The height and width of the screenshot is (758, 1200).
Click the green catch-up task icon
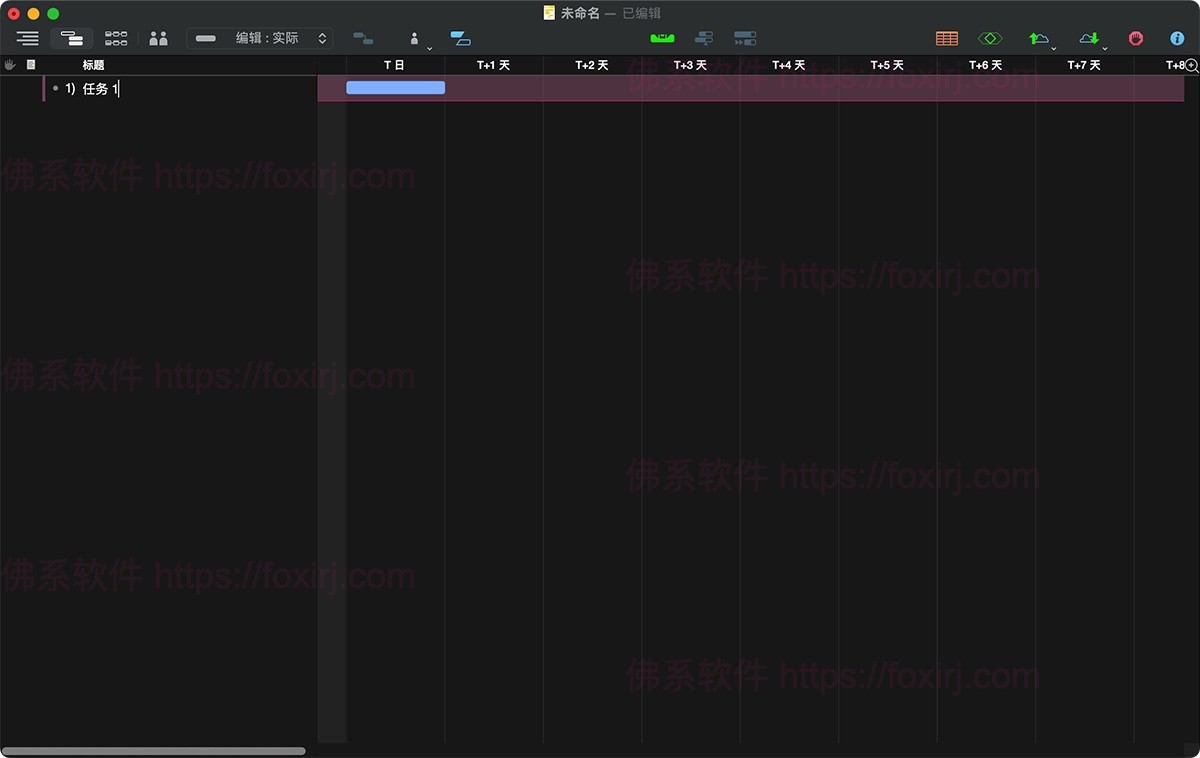click(x=661, y=36)
